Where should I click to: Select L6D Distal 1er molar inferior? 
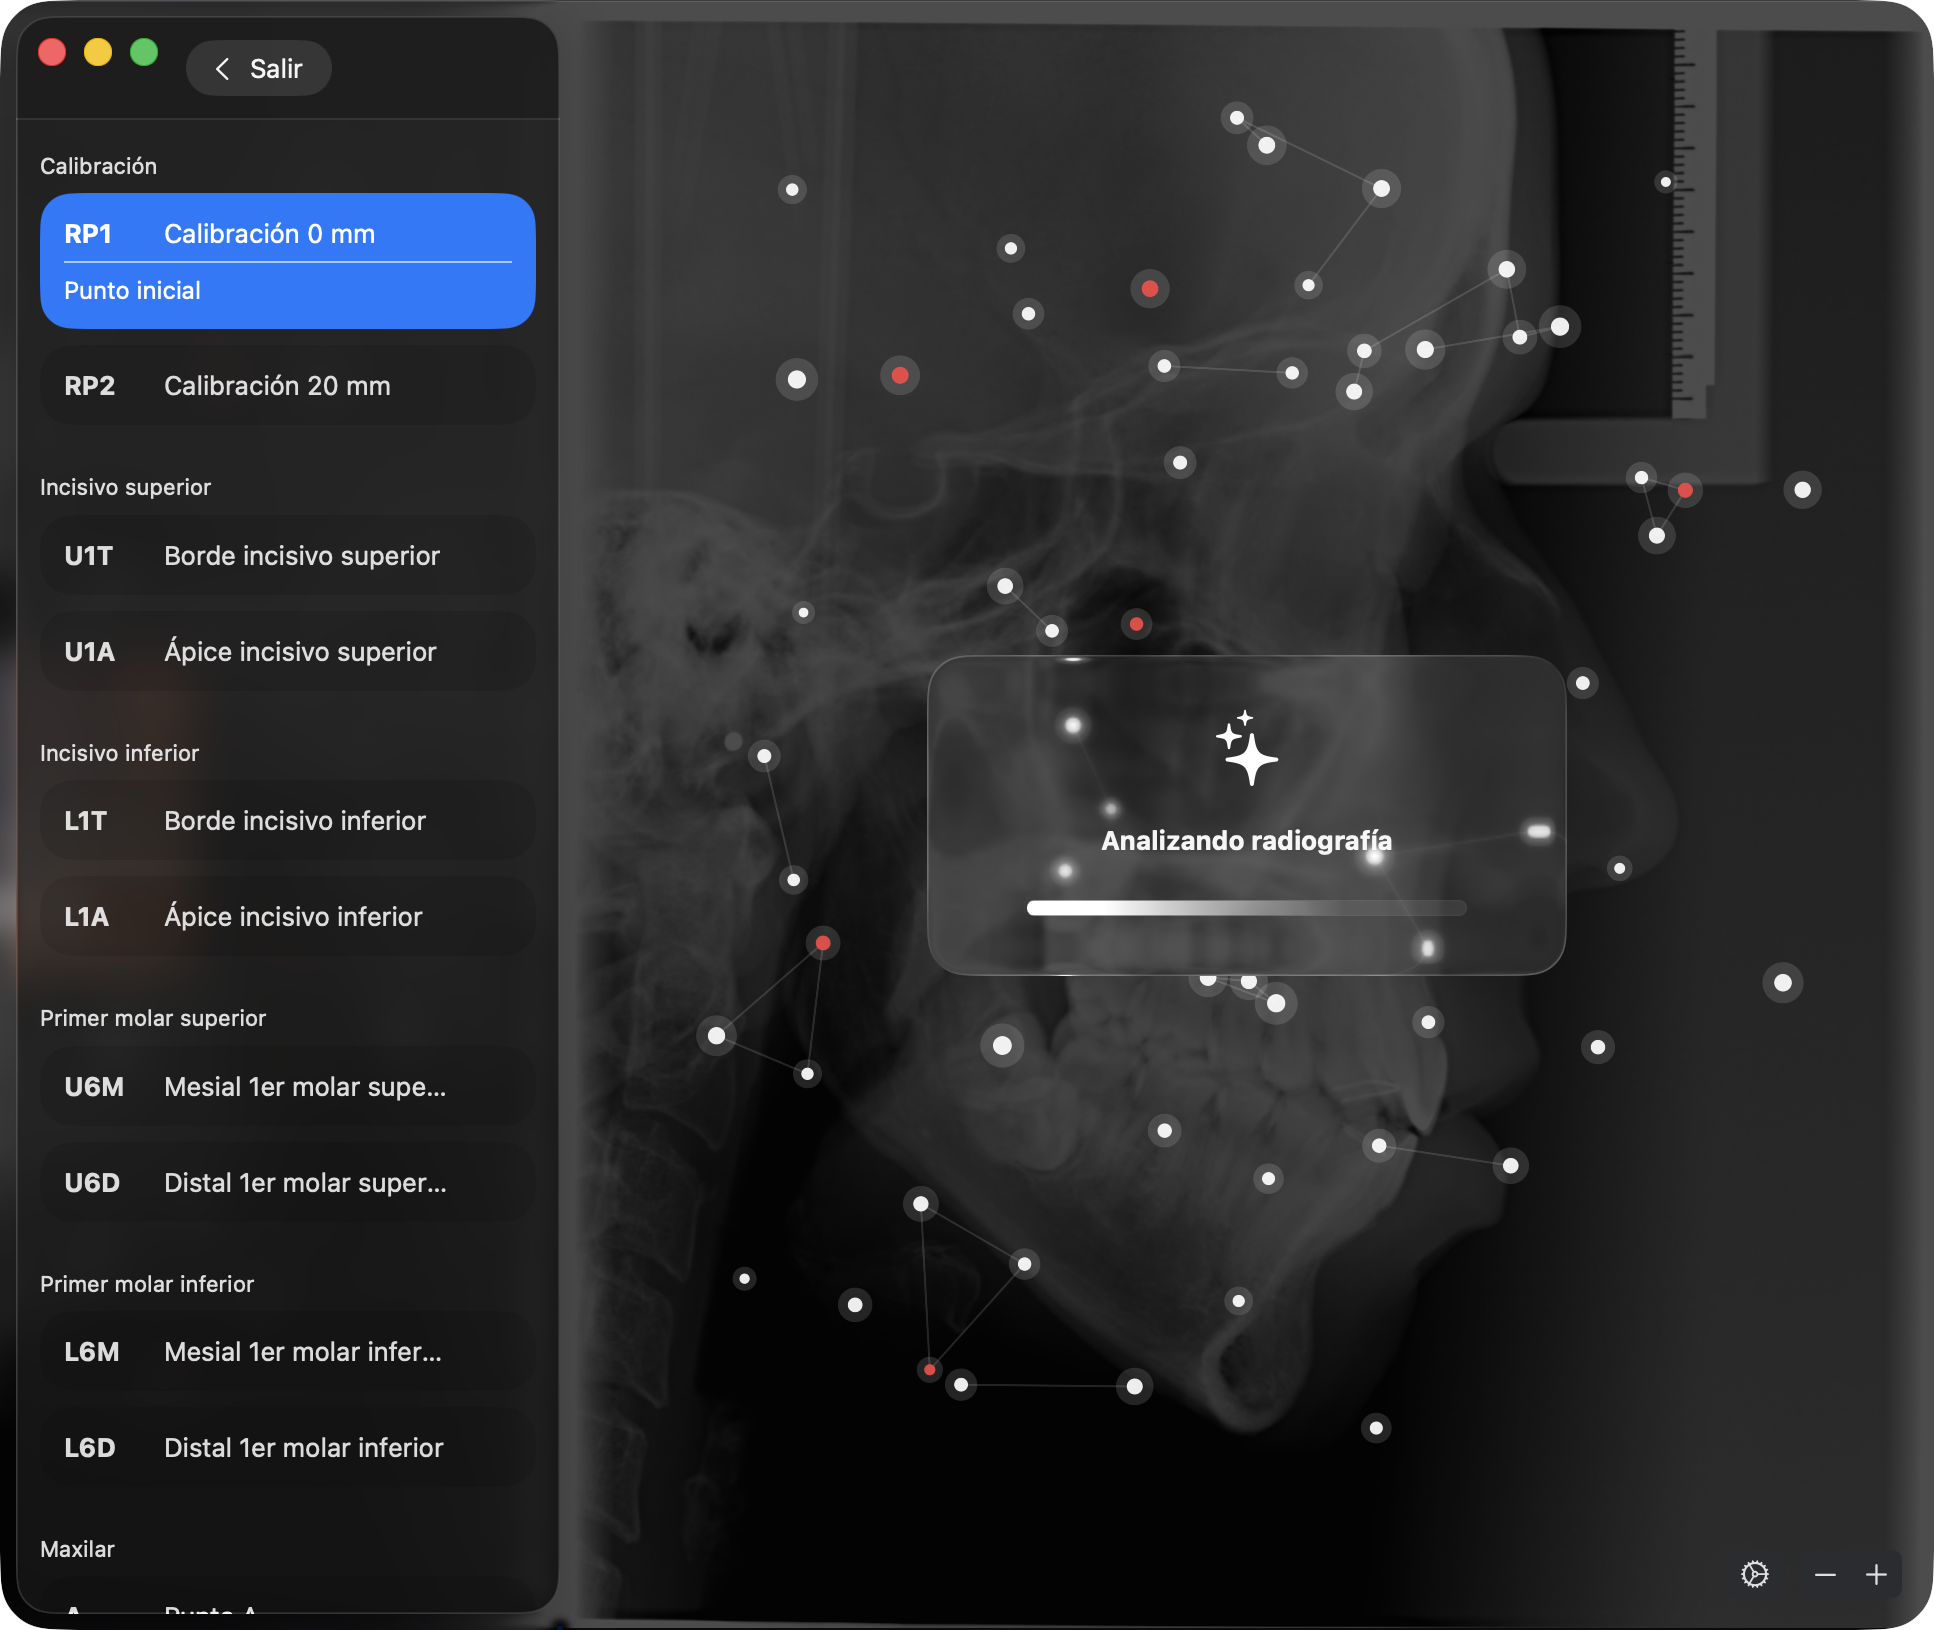coord(288,1448)
